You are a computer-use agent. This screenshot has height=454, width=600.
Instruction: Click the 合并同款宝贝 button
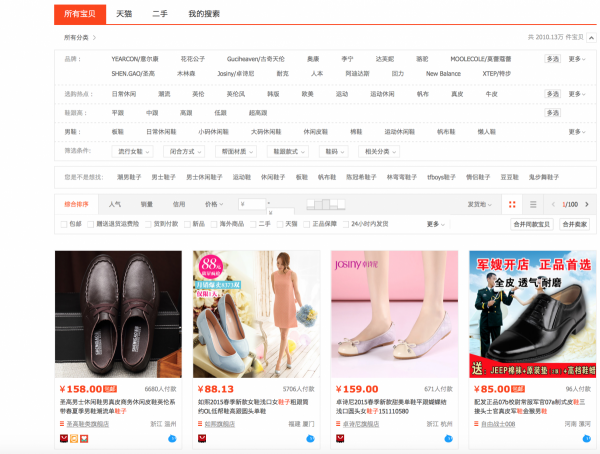coord(532,224)
